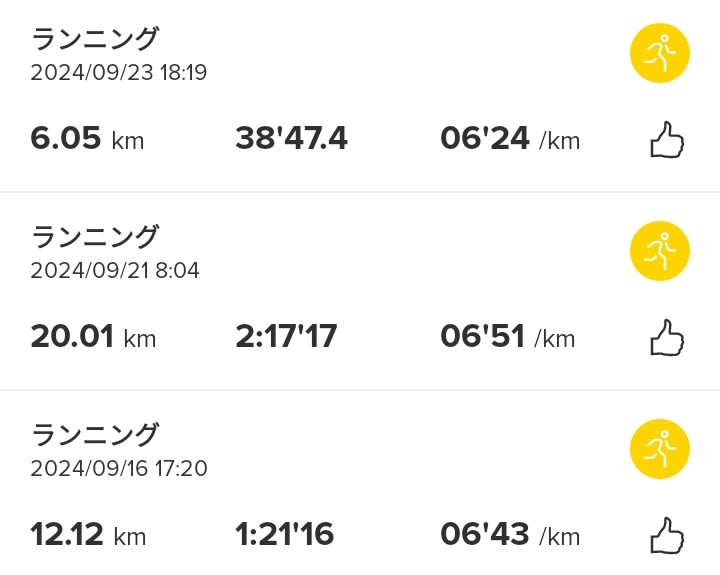Like the 12.12 km run
720x575 pixels.
pyautogui.click(x=667, y=536)
